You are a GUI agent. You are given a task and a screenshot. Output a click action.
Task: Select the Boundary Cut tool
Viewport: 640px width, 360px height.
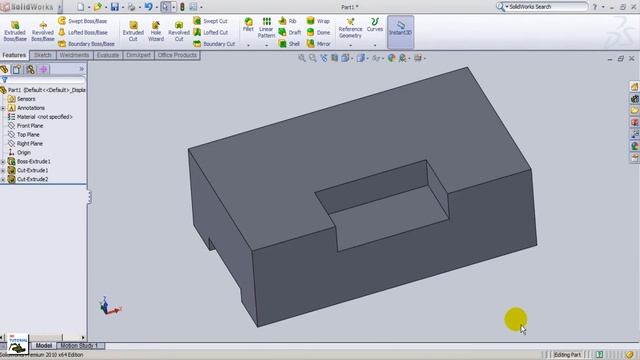214,43
